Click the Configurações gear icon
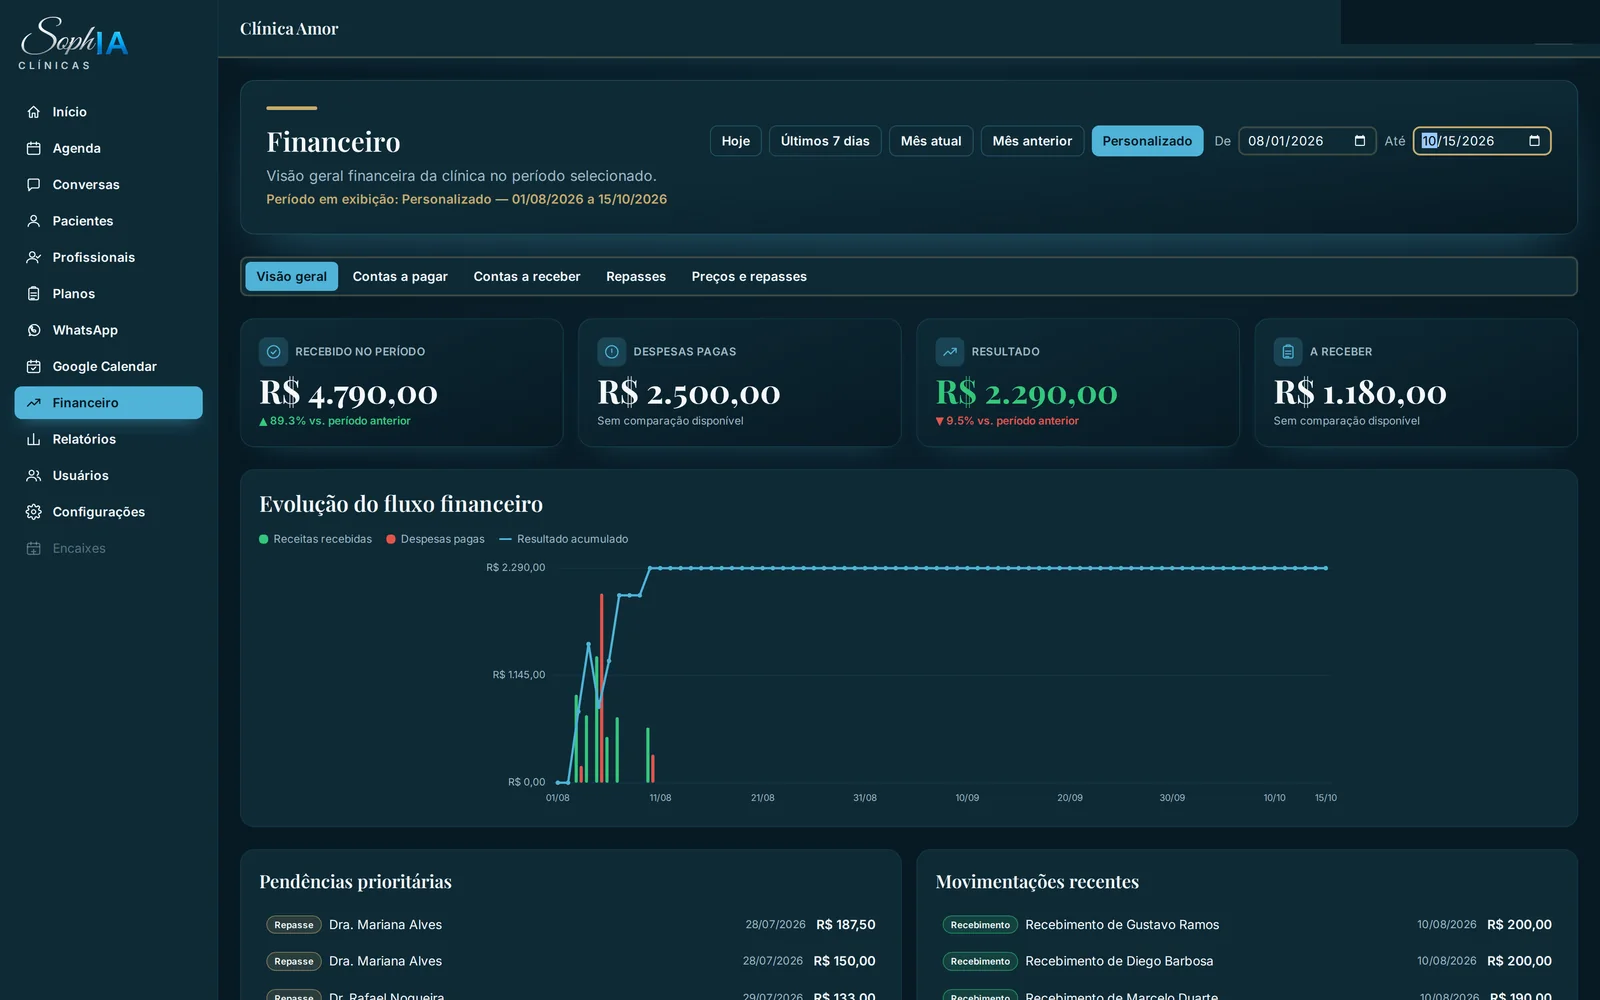 point(34,512)
